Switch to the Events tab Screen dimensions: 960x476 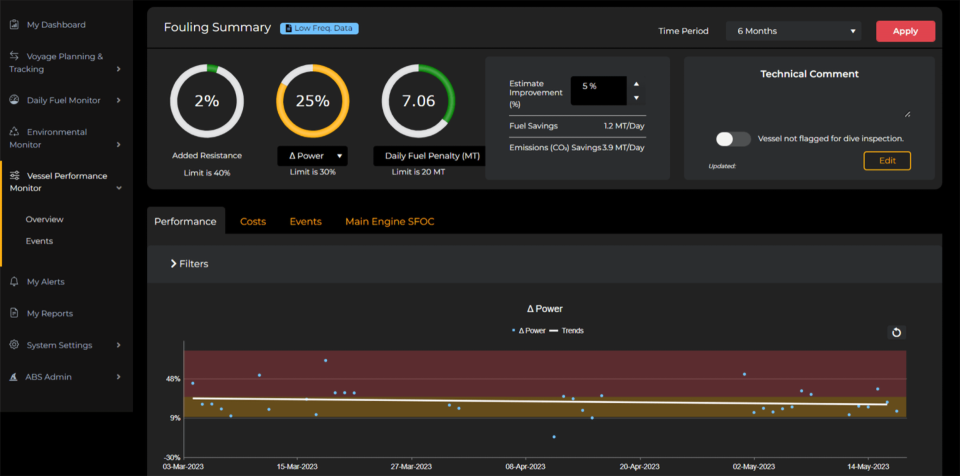[306, 221]
